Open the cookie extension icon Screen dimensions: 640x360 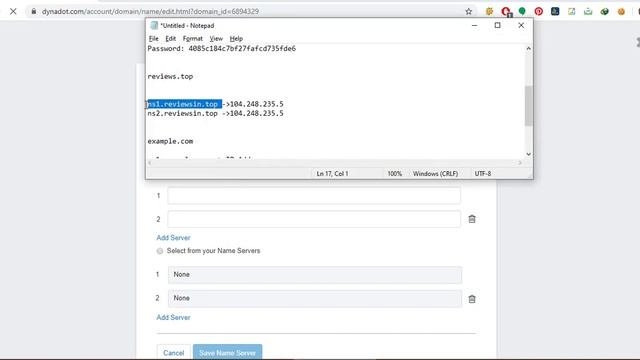(621, 11)
